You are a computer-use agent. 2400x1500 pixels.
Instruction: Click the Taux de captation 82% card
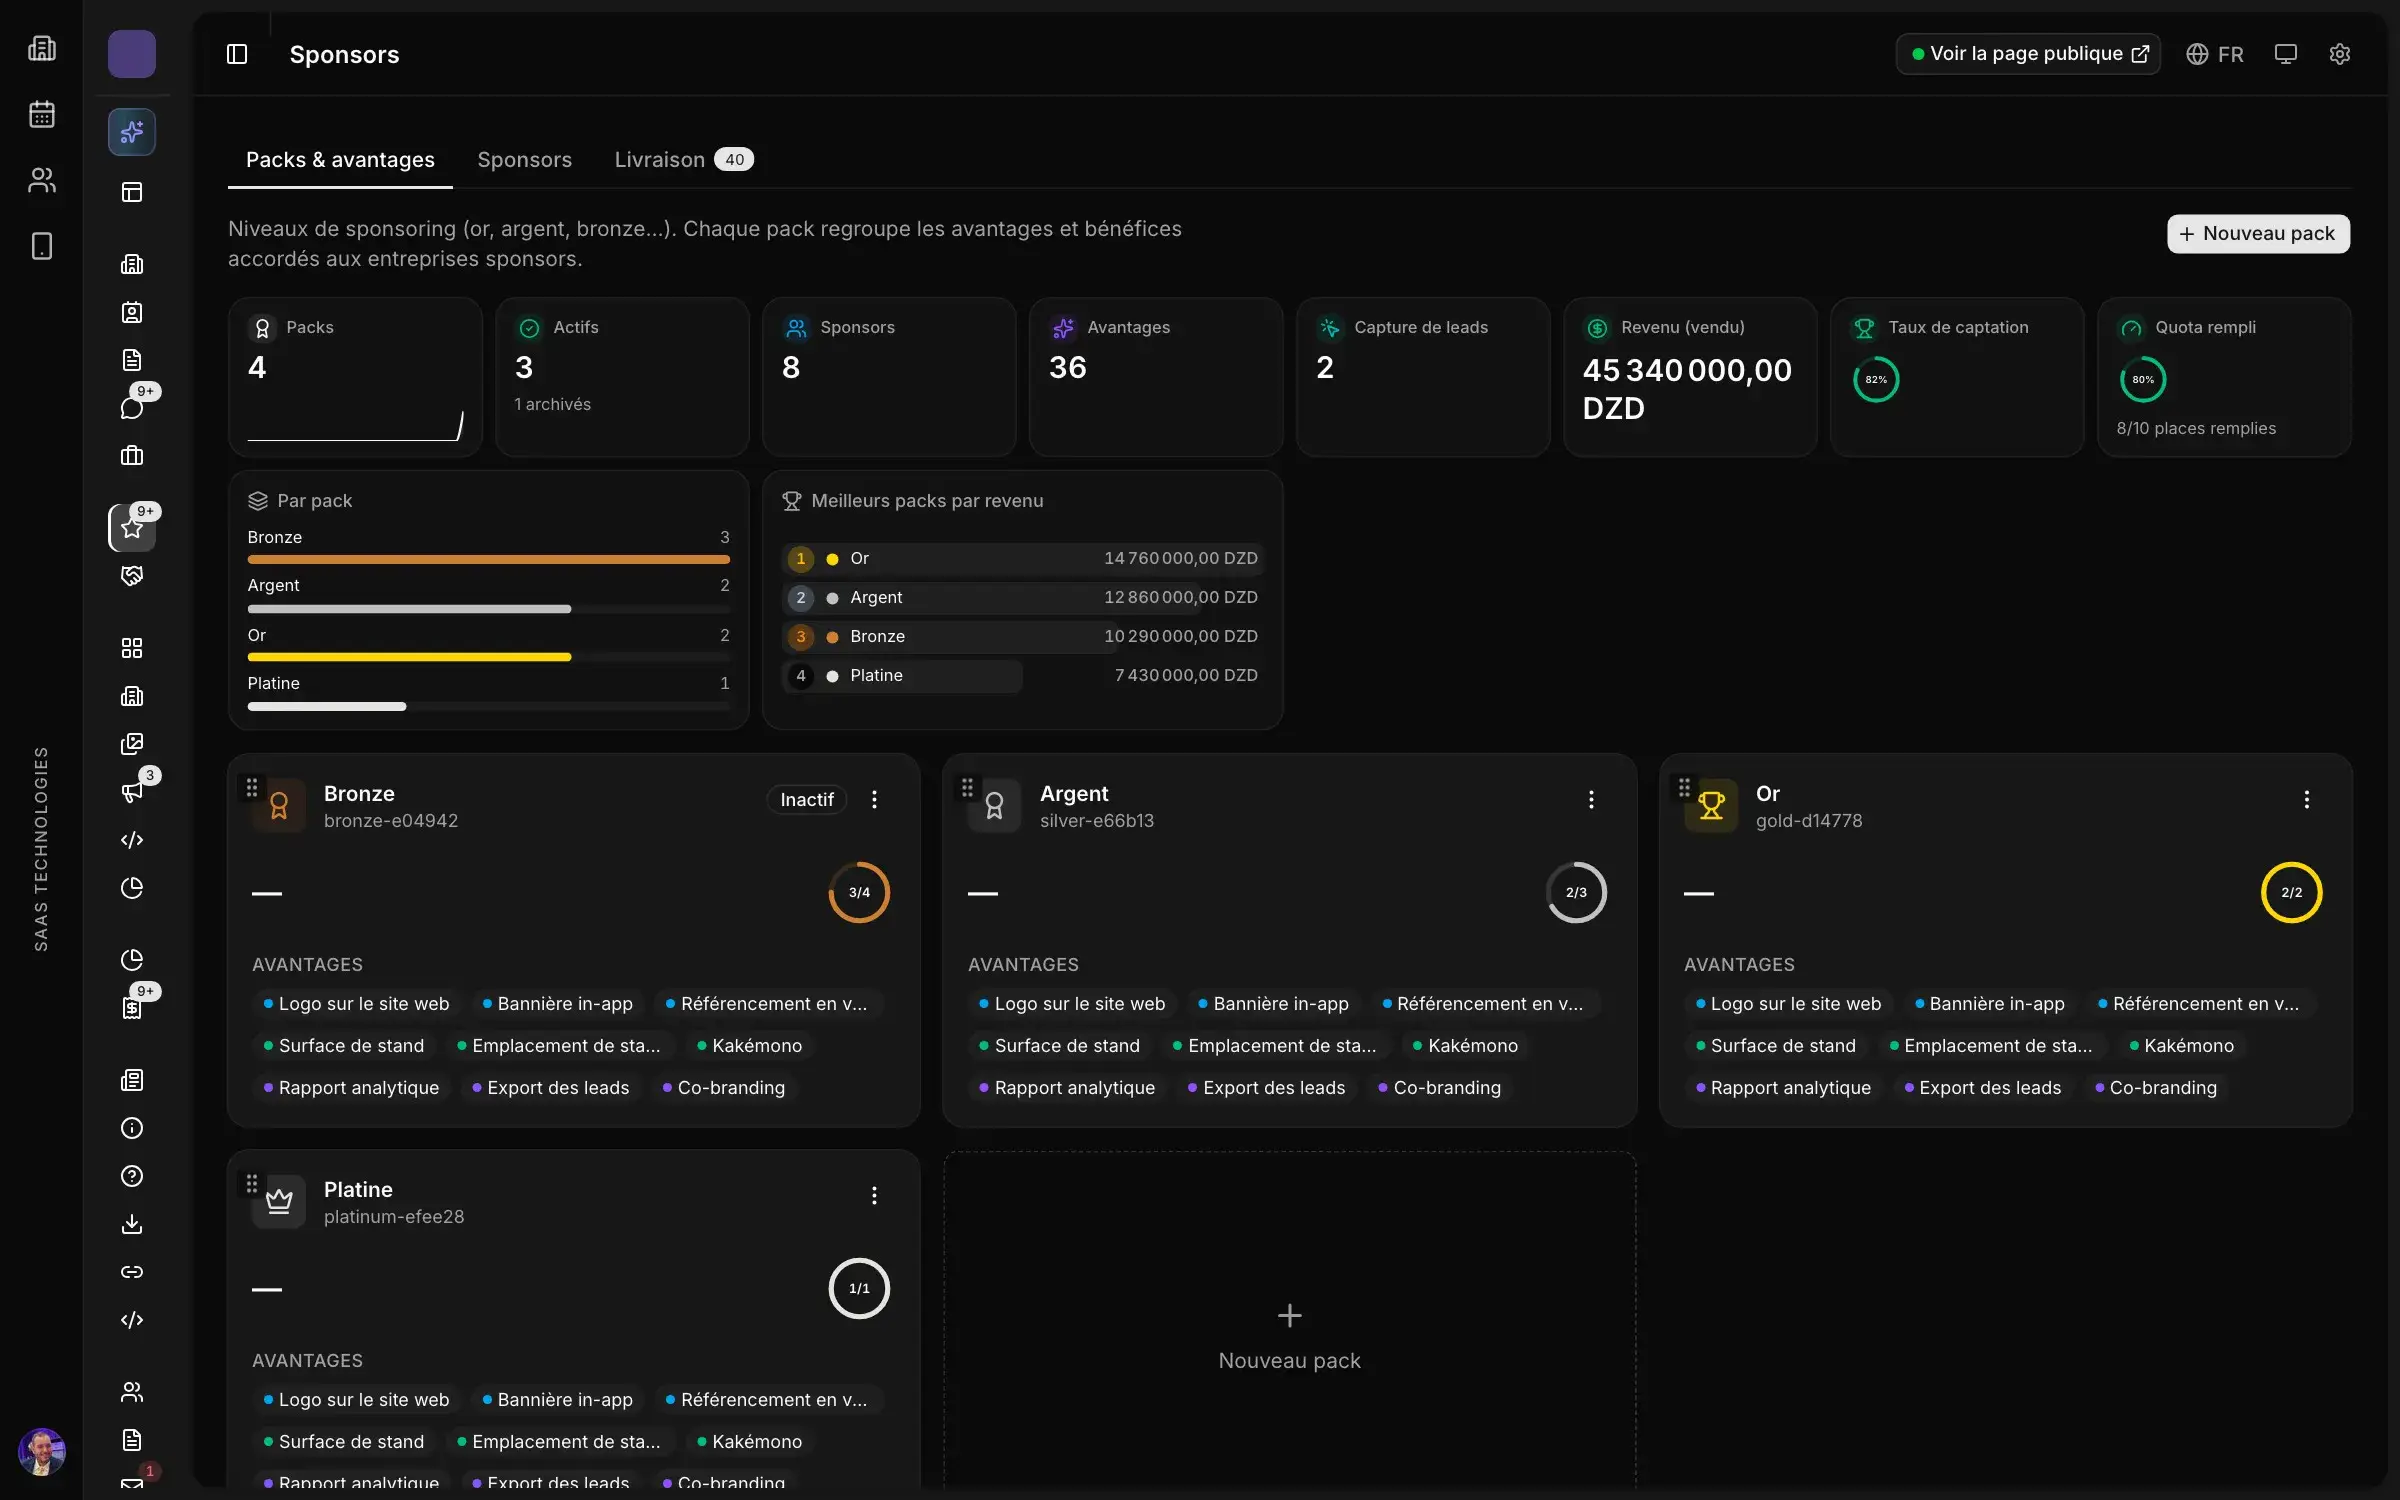(x=1957, y=377)
